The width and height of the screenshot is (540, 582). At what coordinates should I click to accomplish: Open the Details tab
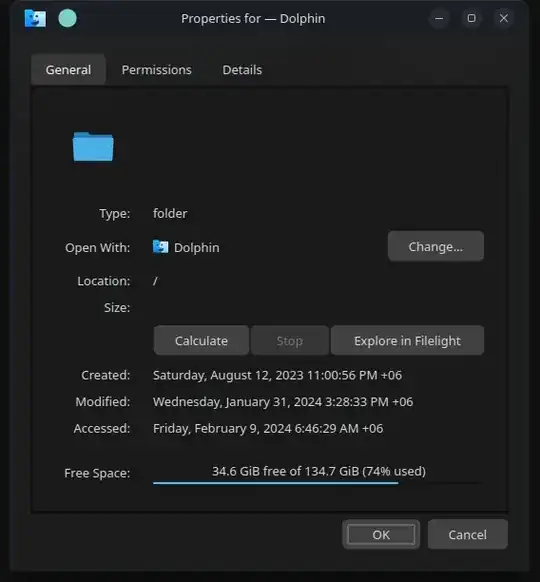point(242,70)
